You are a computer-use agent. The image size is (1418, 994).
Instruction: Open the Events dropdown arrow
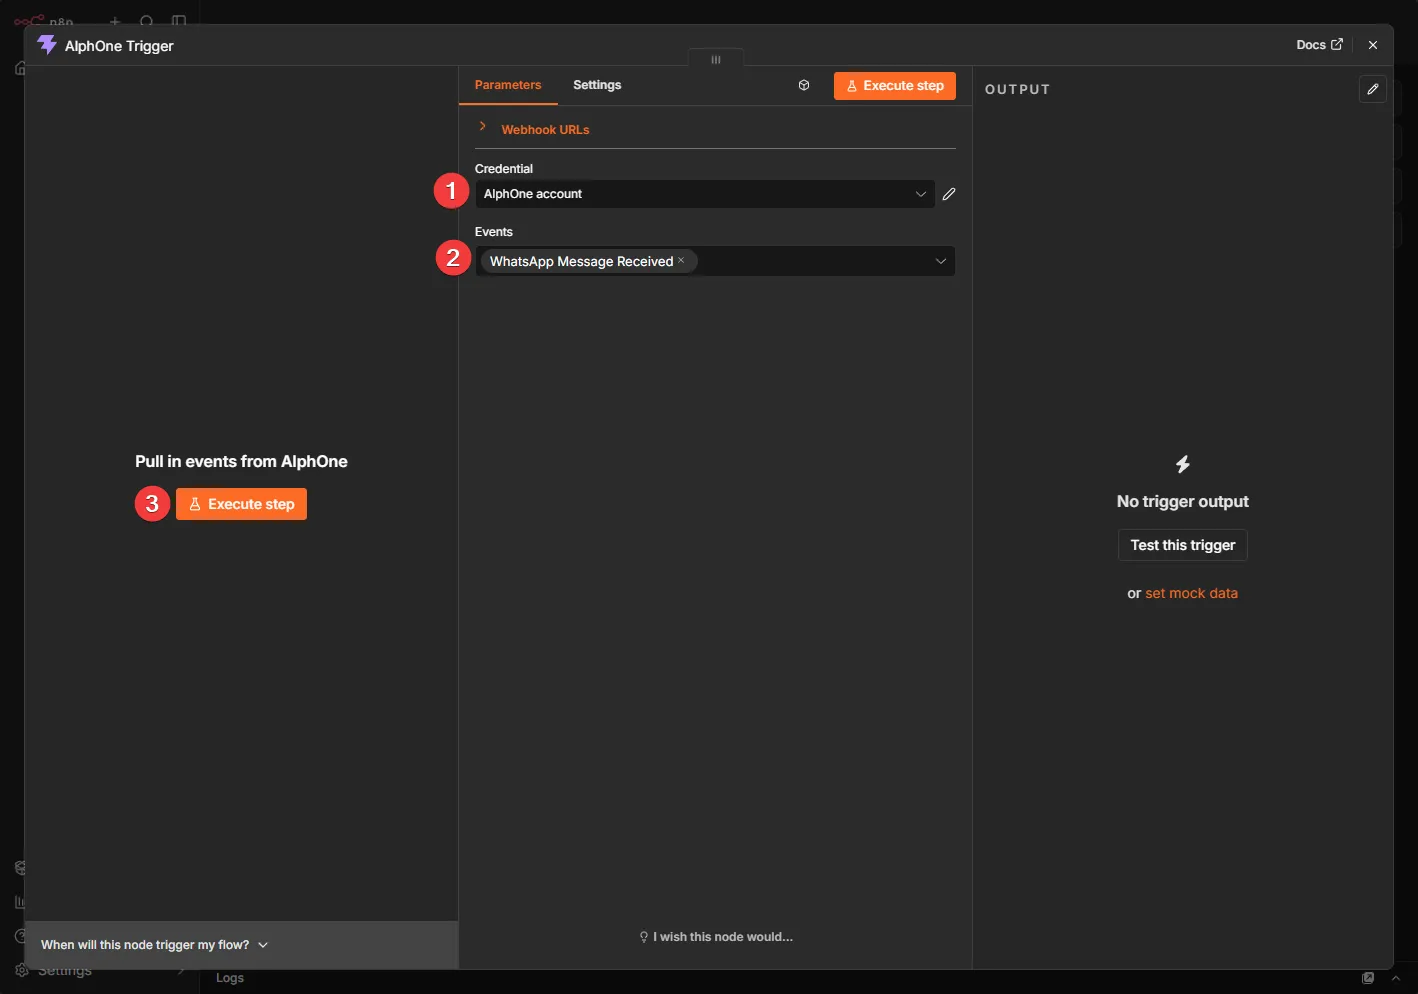[941, 261]
